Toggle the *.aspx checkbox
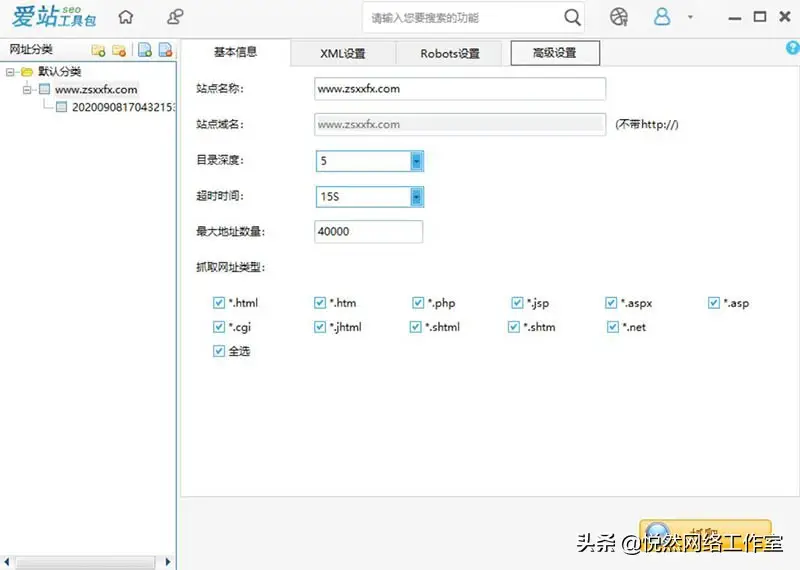This screenshot has width=800, height=570. (611, 303)
